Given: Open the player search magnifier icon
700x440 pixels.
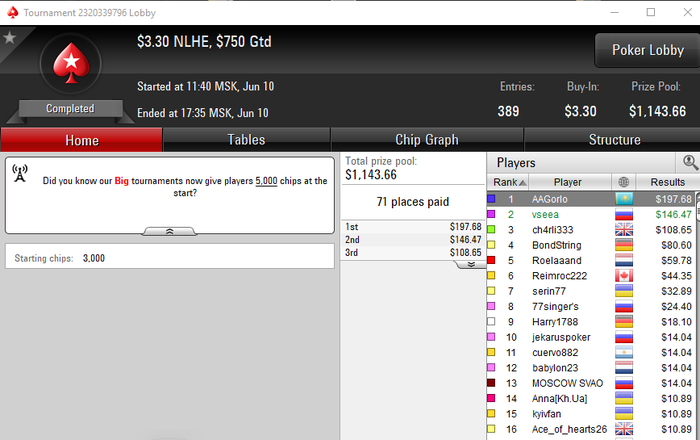Looking at the screenshot, I should 690,162.
